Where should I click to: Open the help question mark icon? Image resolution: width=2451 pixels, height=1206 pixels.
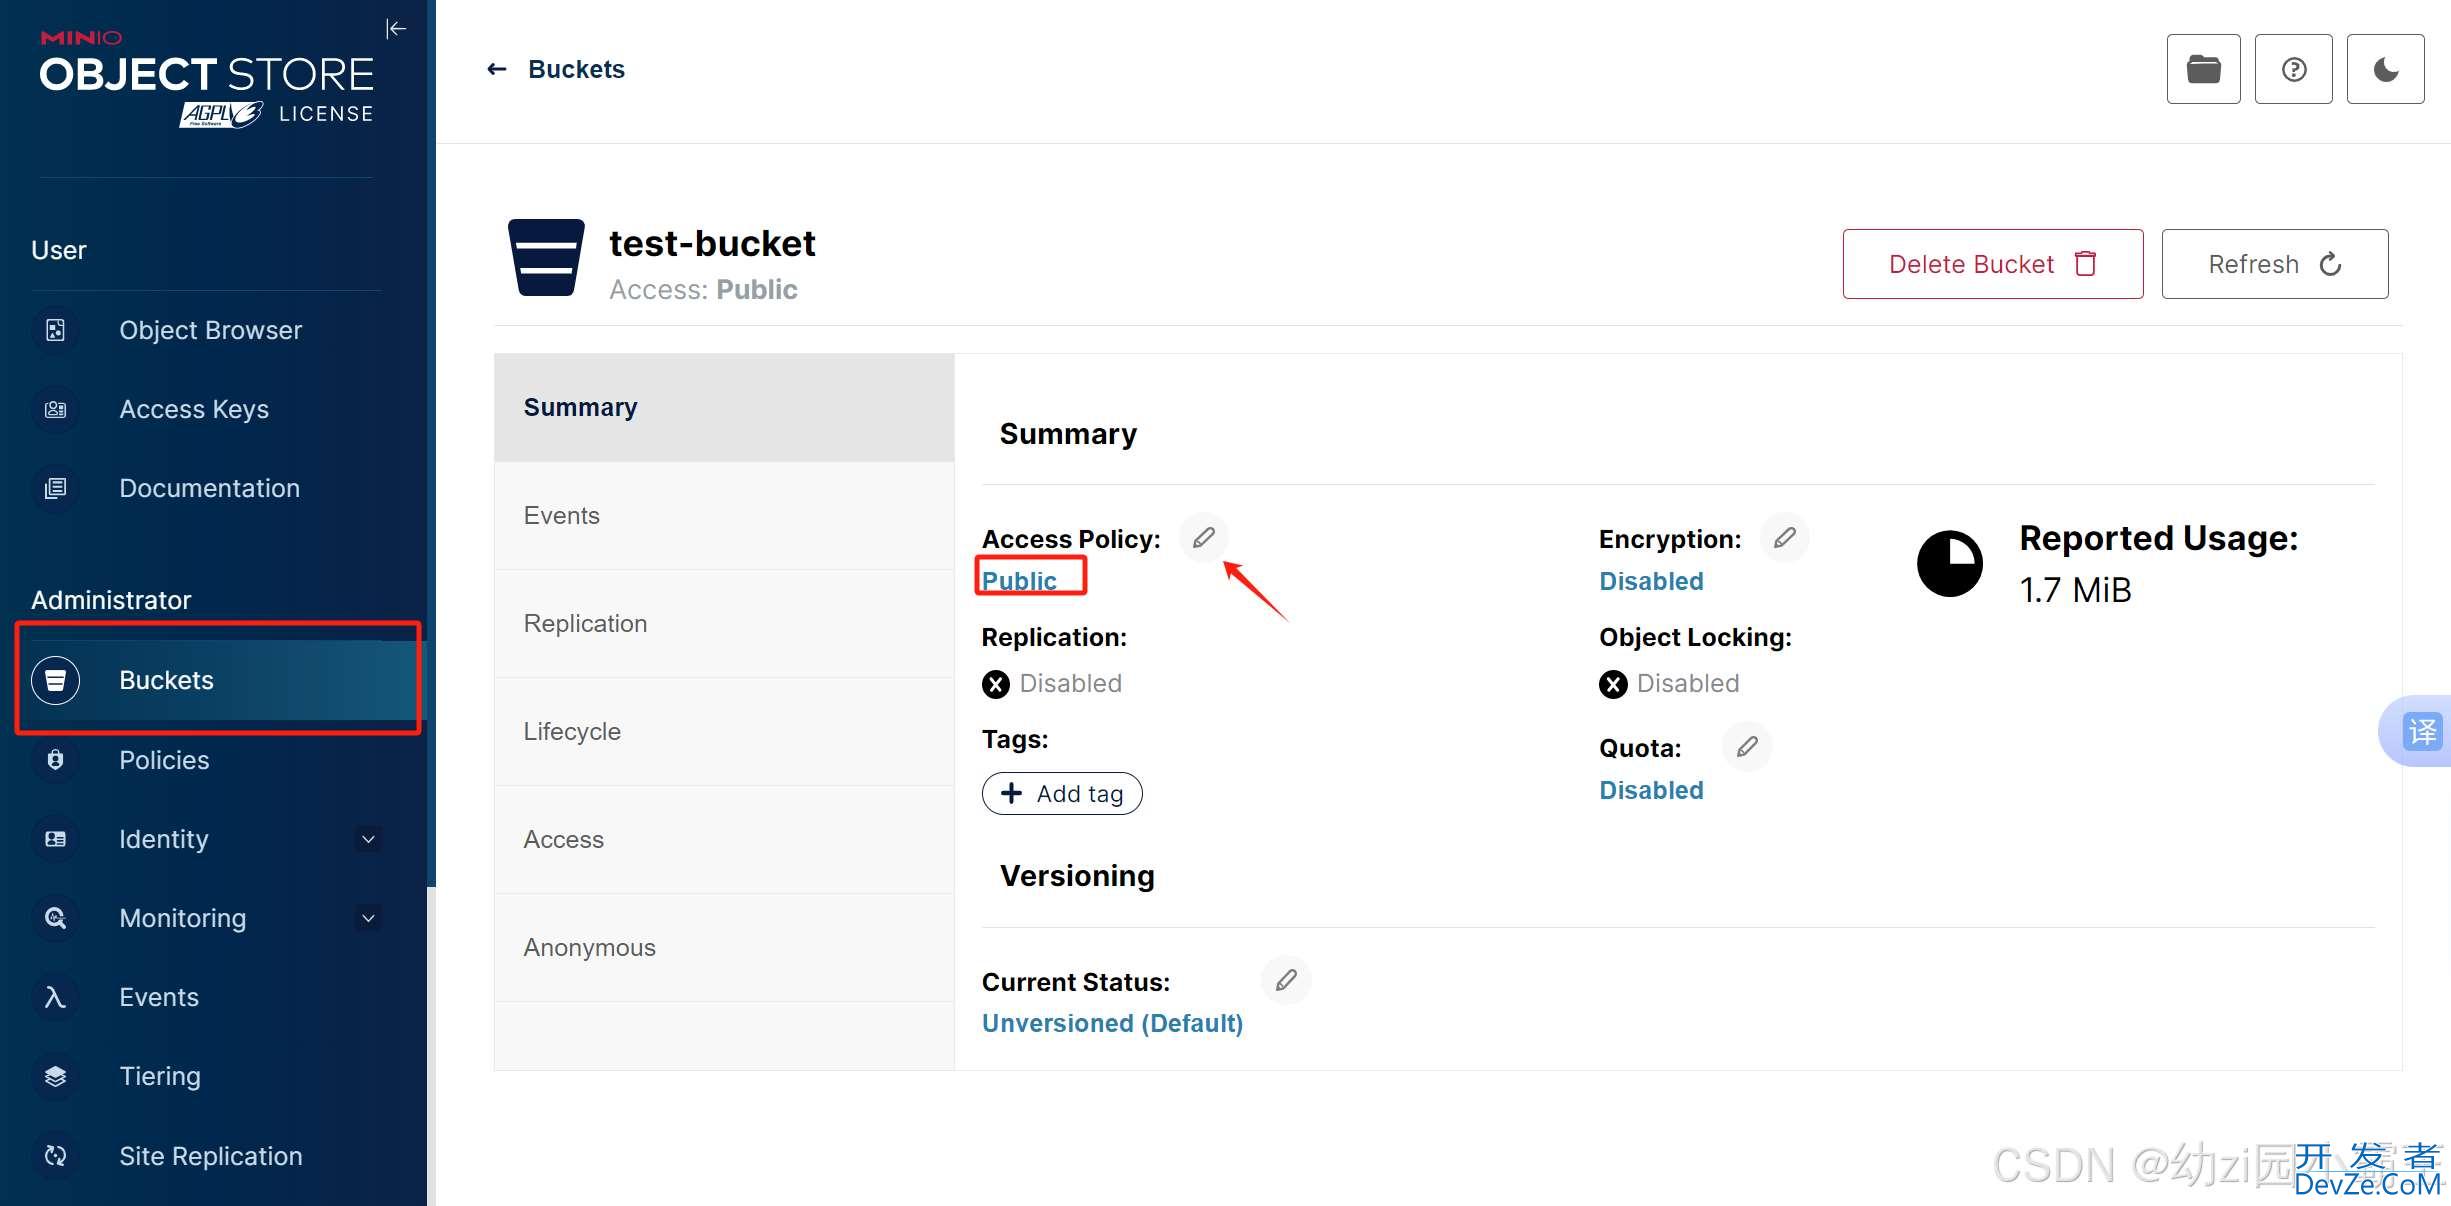tap(2294, 69)
